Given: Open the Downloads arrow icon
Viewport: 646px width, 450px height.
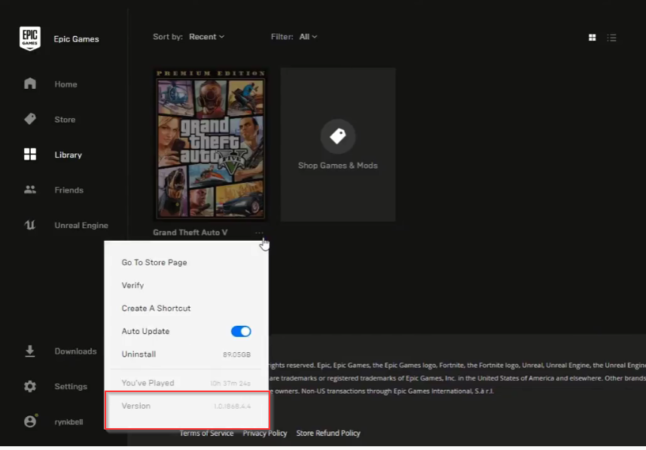Looking at the screenshot, I should click(x=30, y=351).
